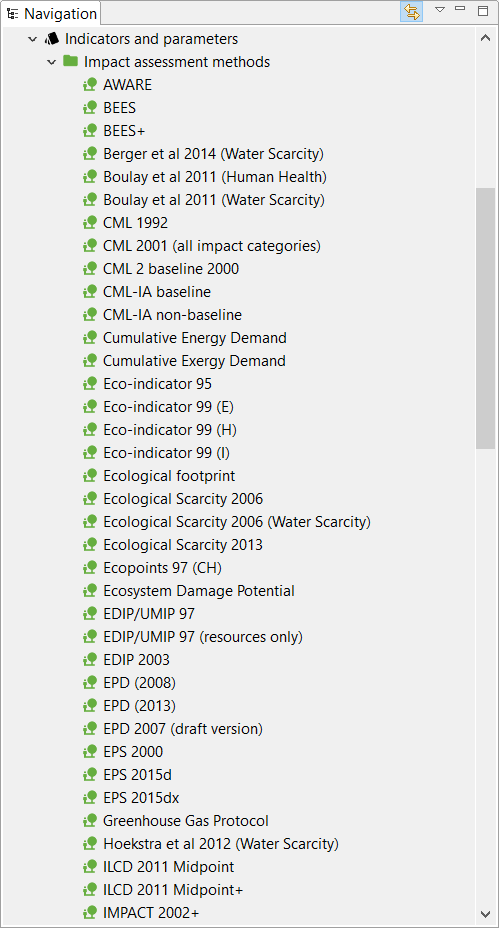Click the green Impact assessment methods folder icon

tap(70, 61)
